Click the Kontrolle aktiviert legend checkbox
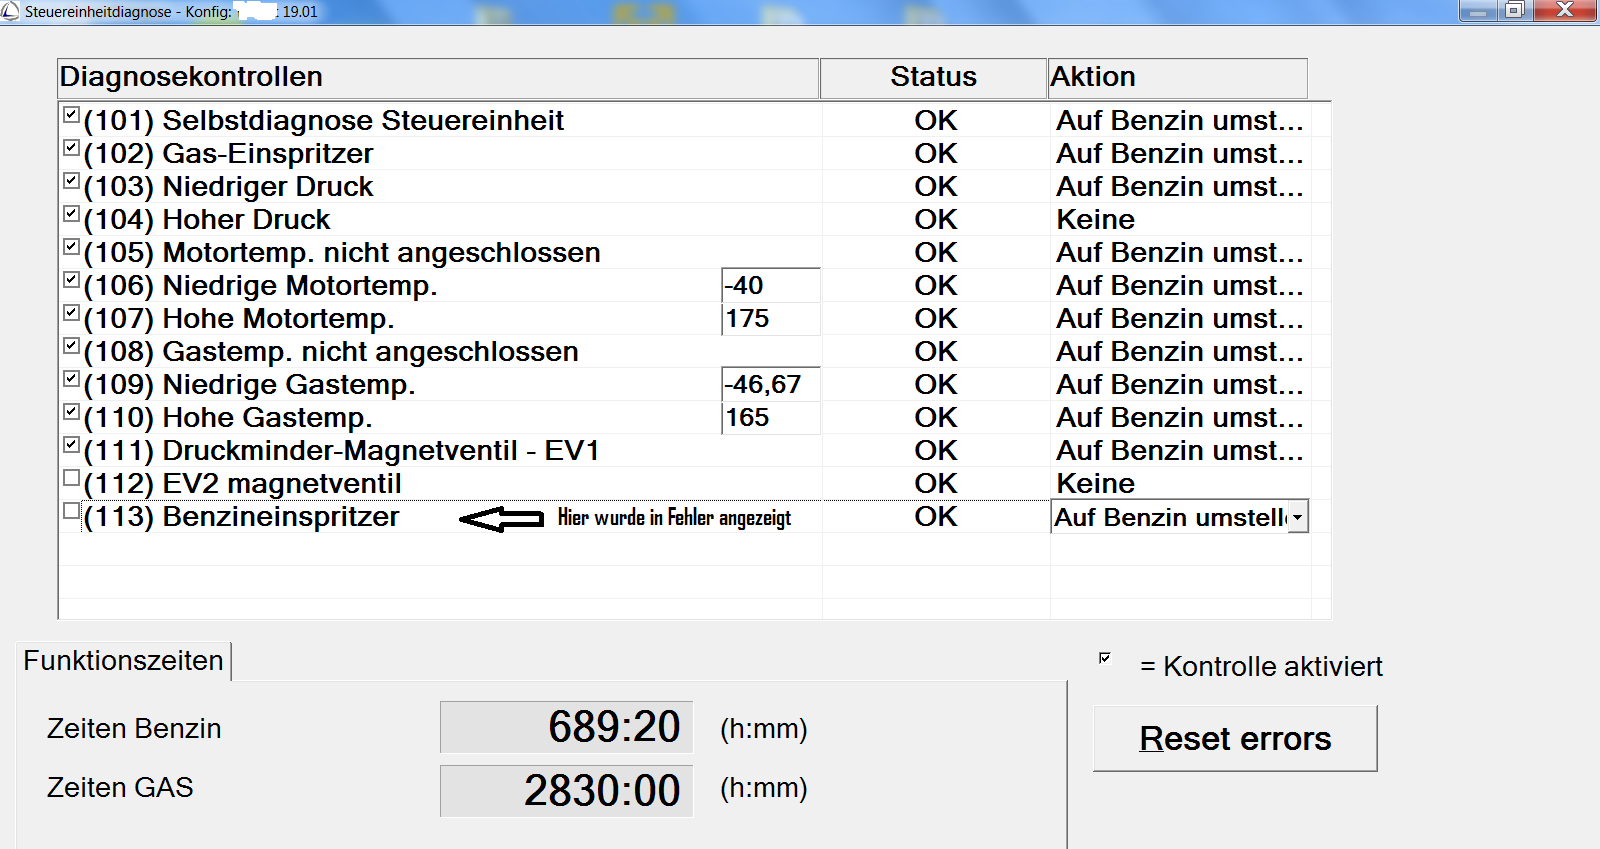This screenshot has width=1600, height=849. coord(1105,657)
